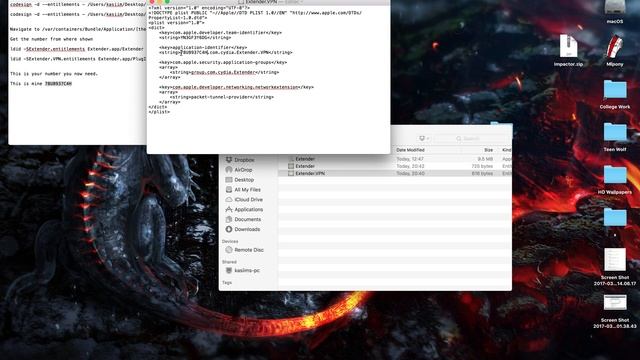Select the Screen Shot 01.38.43 file on the desktop
Viewport: 640px width, 360px height.
[615, 311]
